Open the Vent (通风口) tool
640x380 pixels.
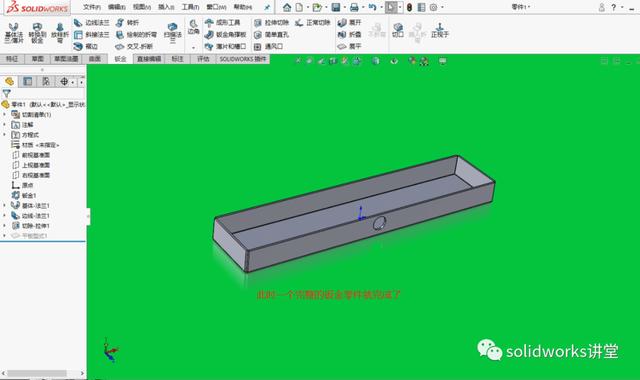[x=268, y=47]
